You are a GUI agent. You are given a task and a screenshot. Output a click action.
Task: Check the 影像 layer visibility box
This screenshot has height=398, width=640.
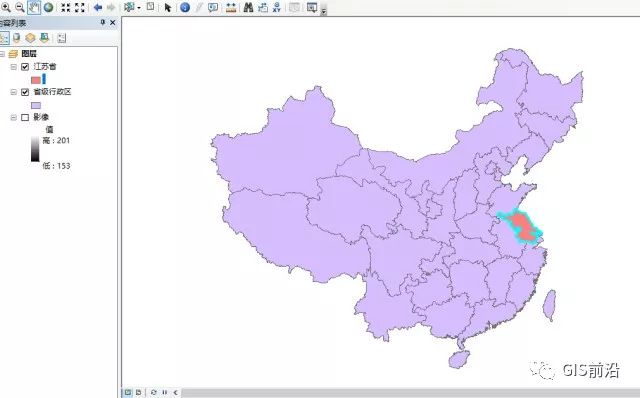point(25,118)
